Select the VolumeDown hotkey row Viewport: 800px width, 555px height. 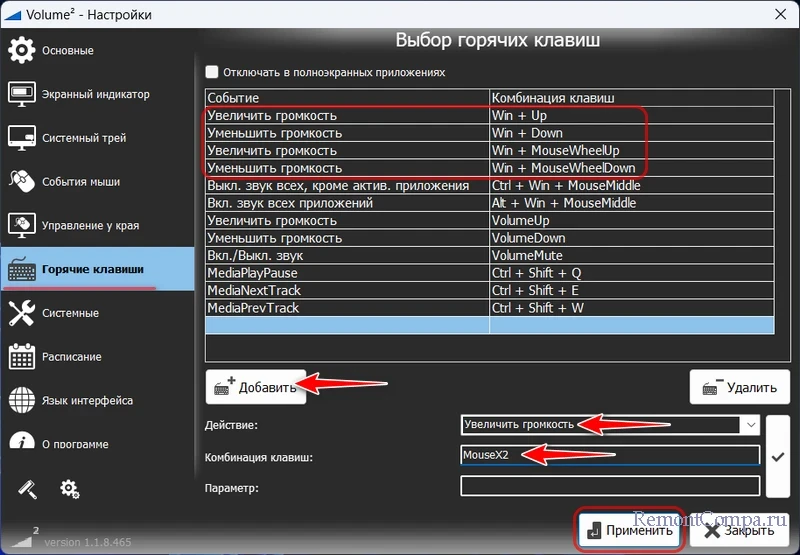(490, 238)
